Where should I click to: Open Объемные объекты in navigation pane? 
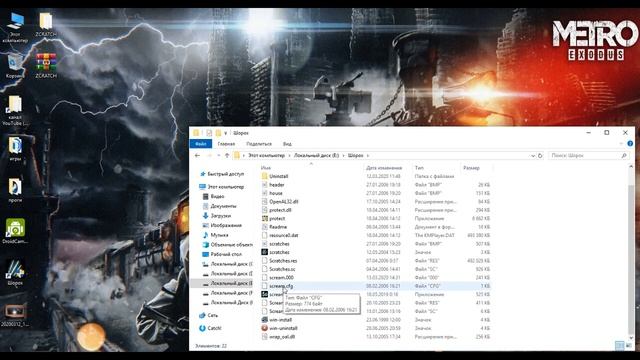227,245
